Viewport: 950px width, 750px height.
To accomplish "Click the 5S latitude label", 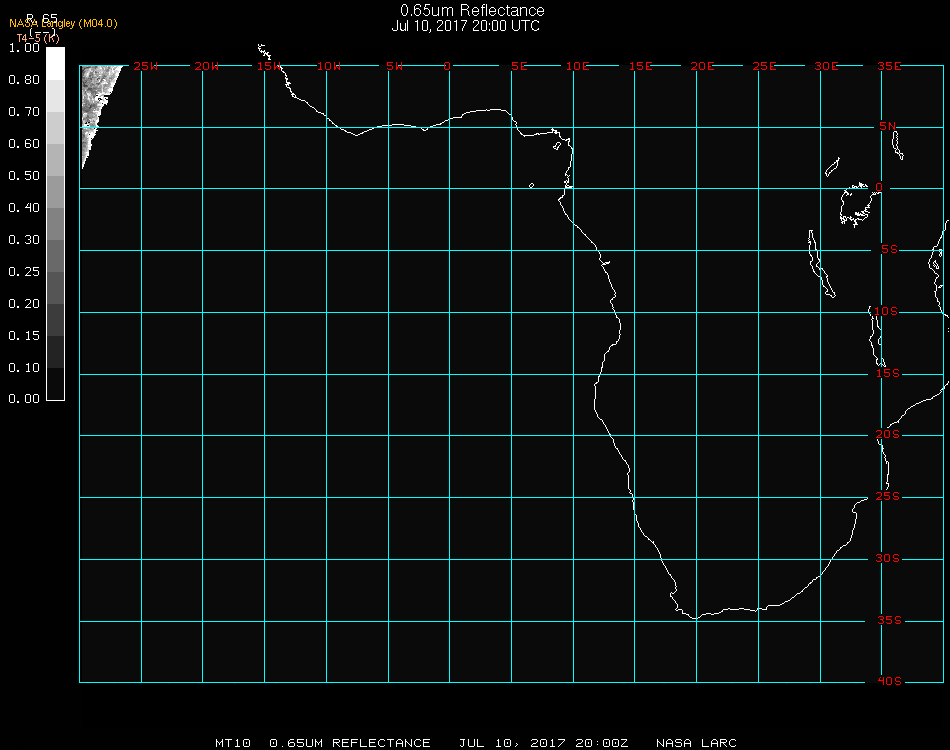I will click(x=889, y=250).
